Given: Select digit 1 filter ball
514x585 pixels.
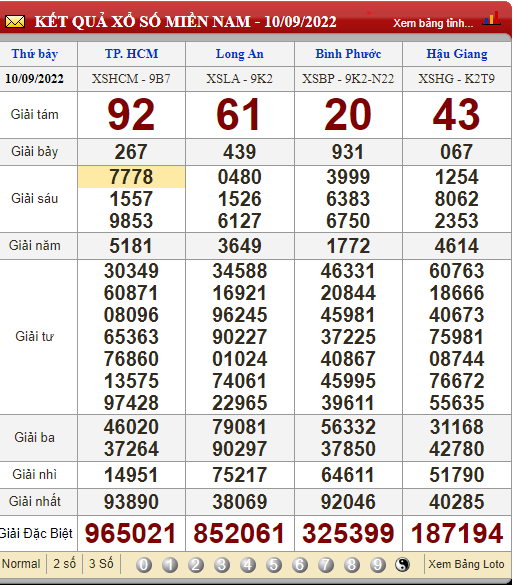Looking at the screenshot, I should pyautogui.click(x=170, y=564).
